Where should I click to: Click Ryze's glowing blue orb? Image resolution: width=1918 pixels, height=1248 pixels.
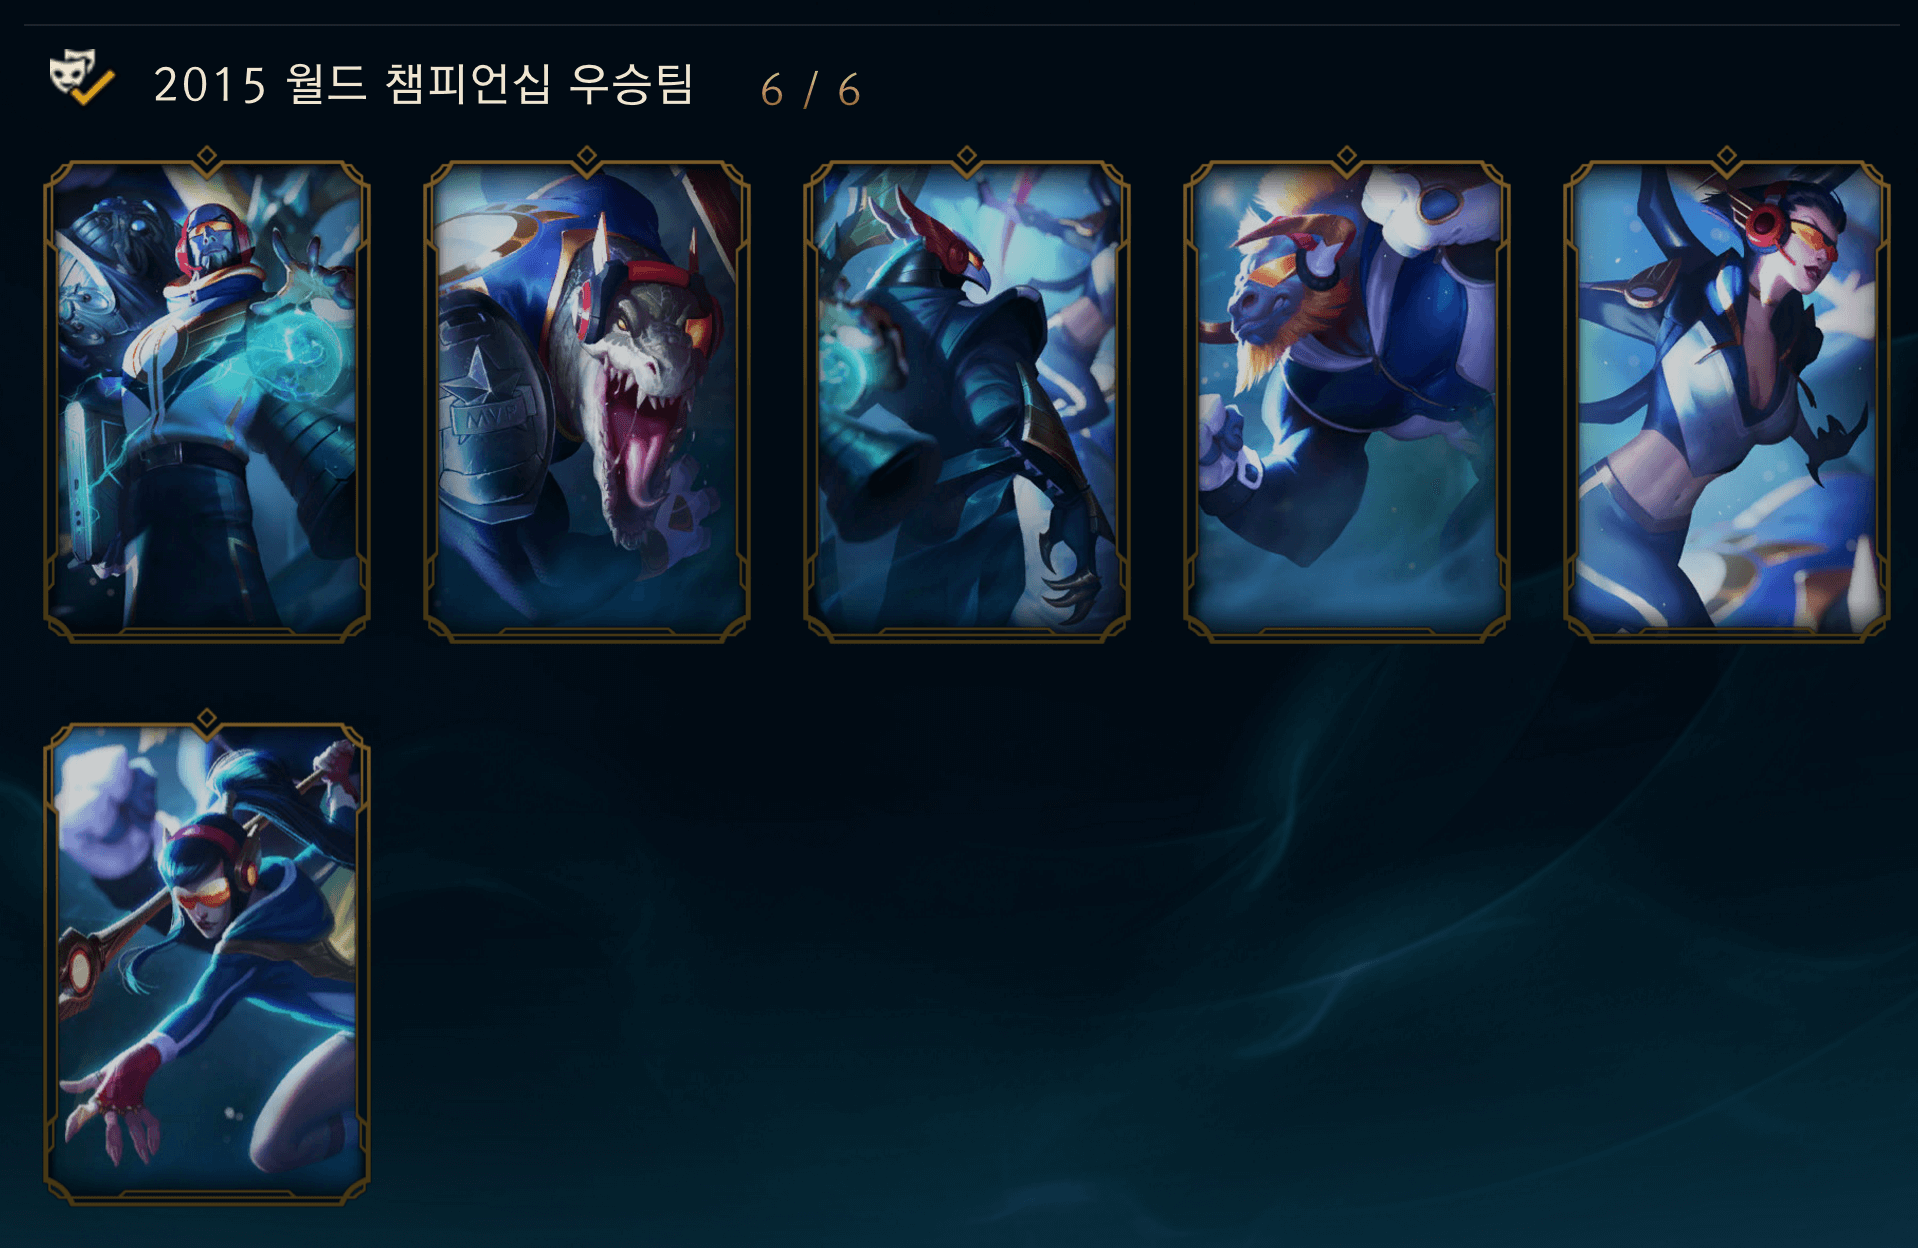pos(294,358)
